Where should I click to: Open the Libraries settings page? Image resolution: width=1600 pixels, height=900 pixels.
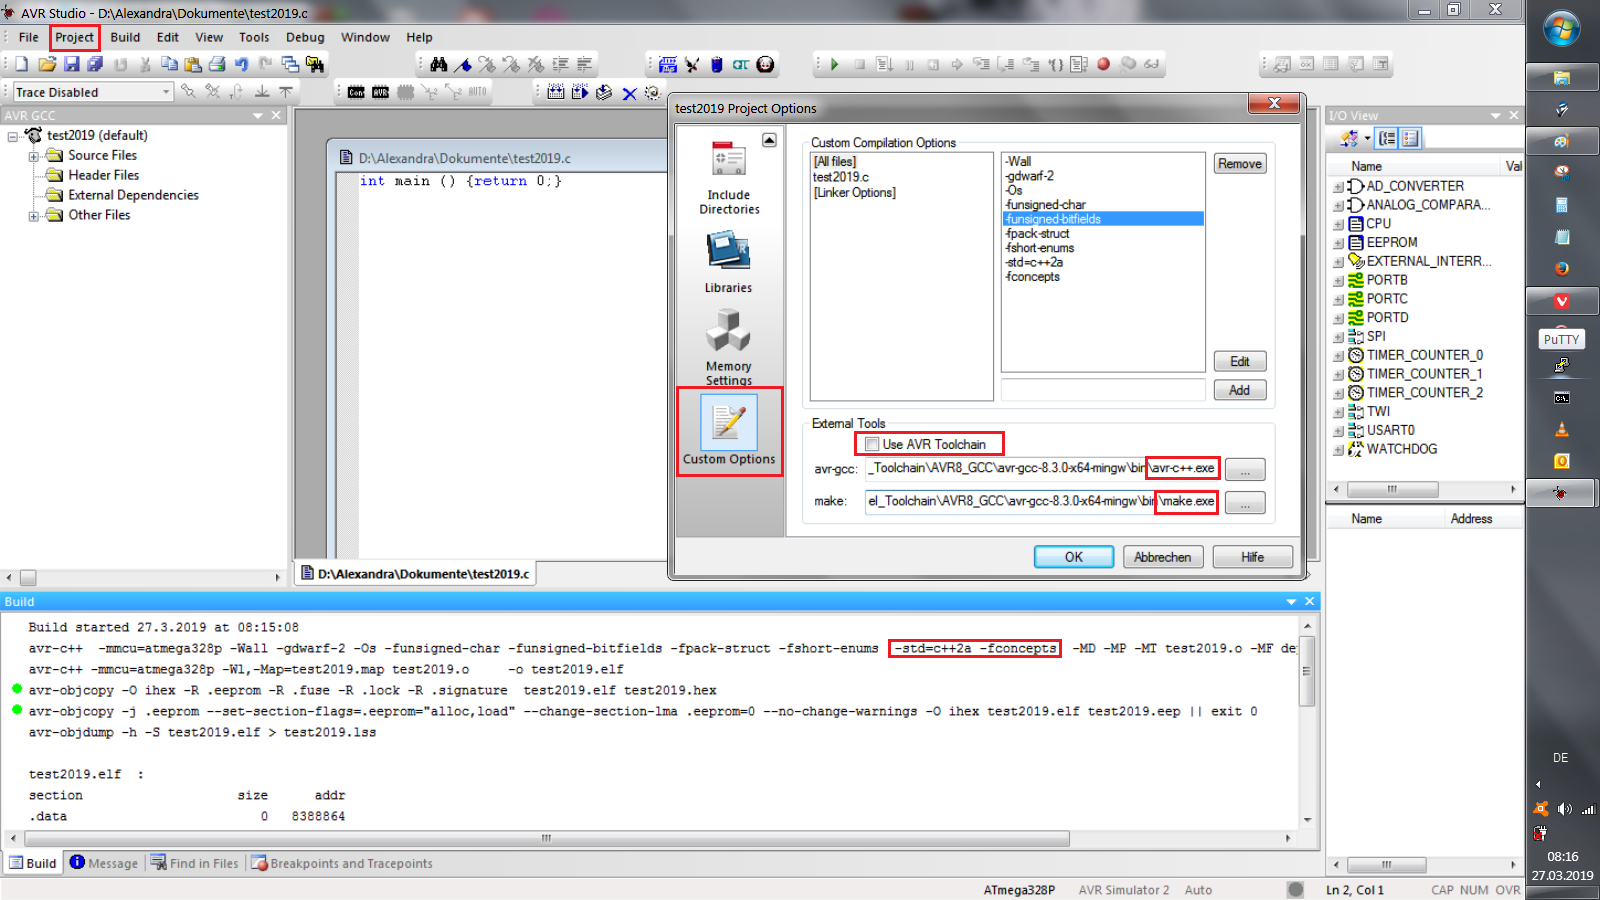[729, 262]
